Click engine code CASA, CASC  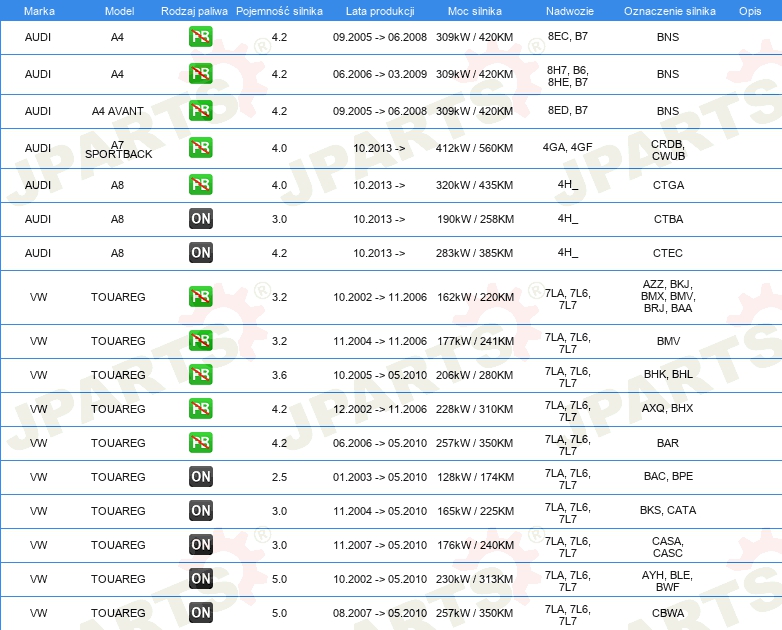668,547
